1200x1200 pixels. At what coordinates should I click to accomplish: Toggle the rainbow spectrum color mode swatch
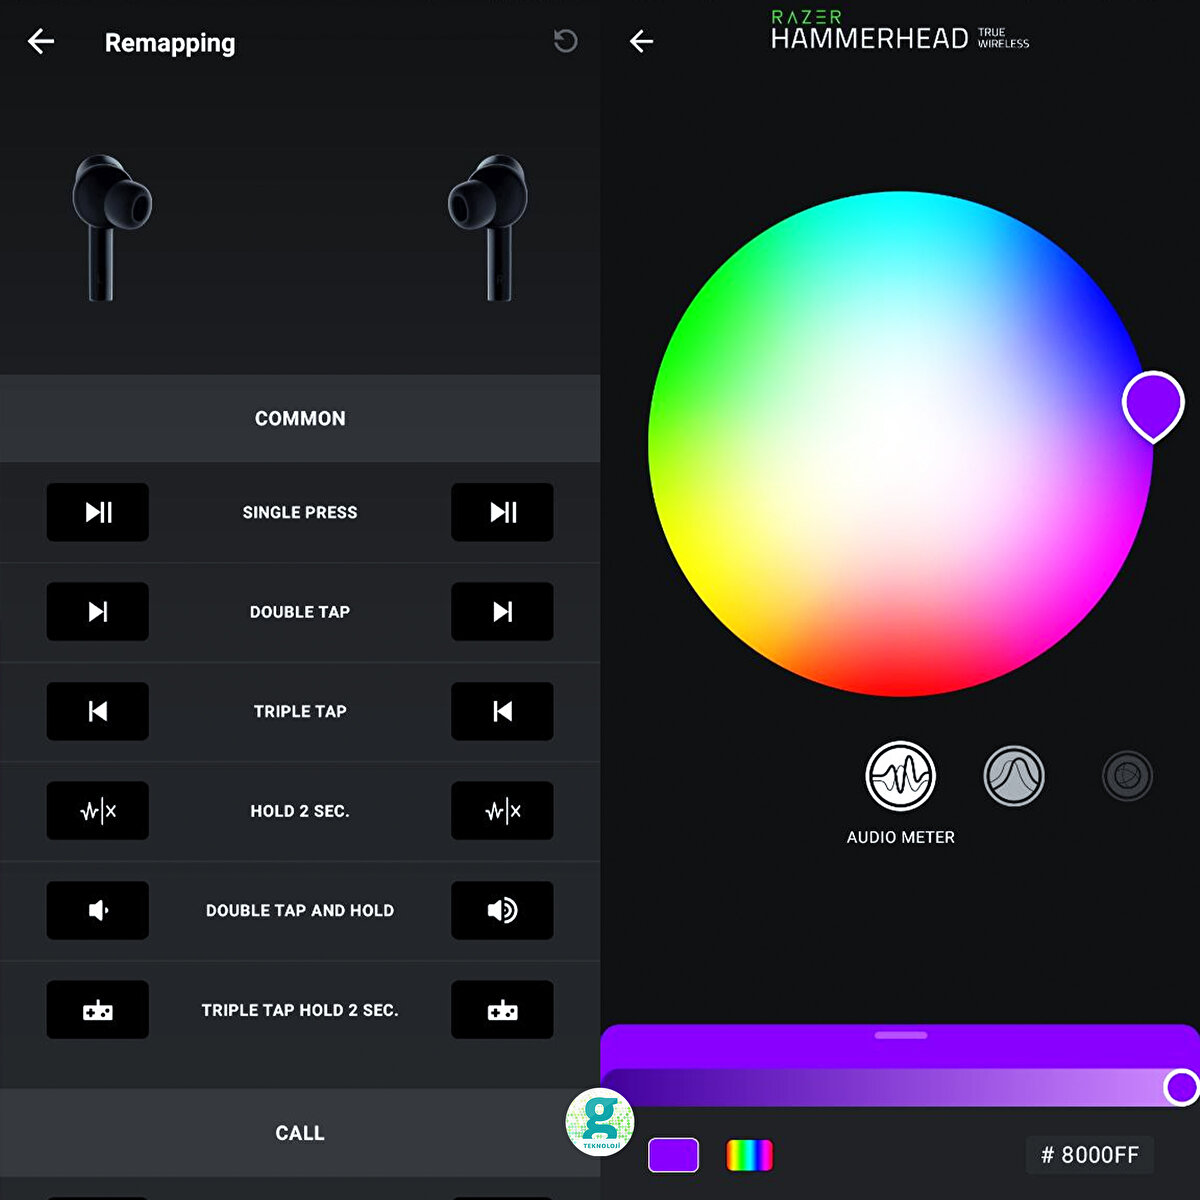[x=750, y=1155]
